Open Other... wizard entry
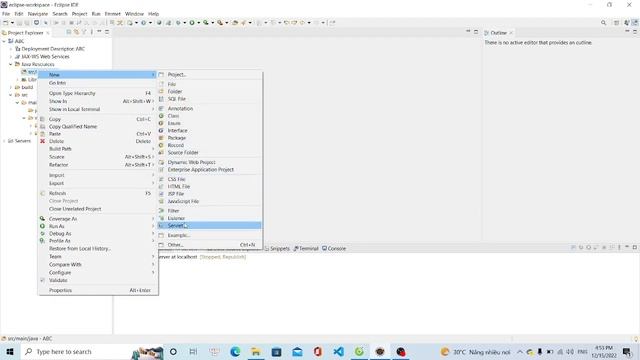640x360 pixels. tap(209, 245)
